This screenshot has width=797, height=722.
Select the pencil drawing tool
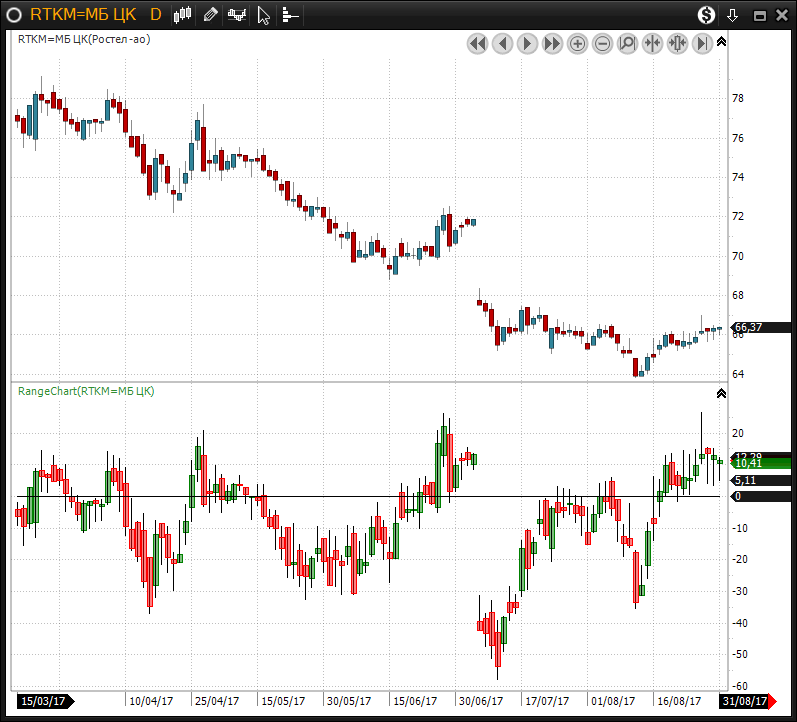[x=210, y=15]
